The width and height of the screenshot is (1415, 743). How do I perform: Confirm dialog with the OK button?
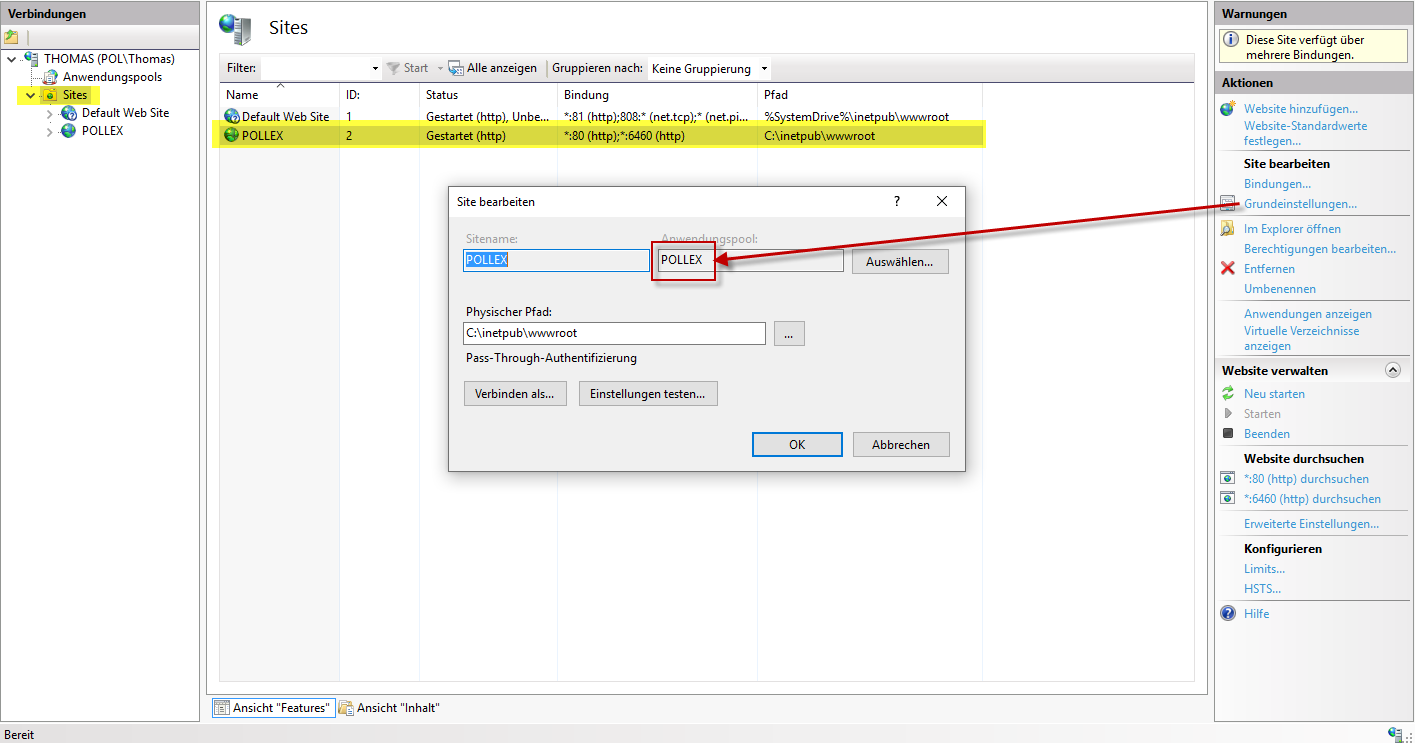coord(796,445)
